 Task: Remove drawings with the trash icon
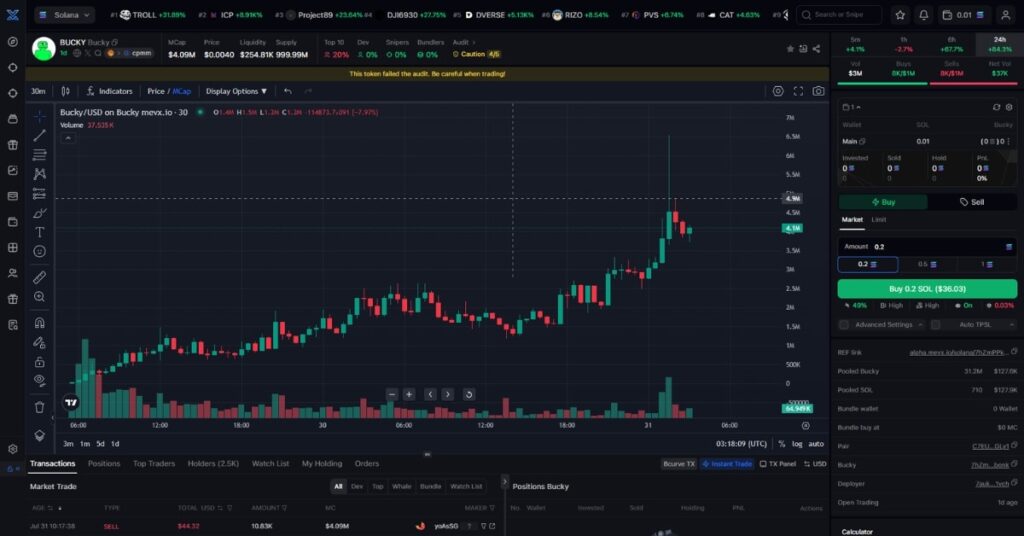(x=40, y=407)
